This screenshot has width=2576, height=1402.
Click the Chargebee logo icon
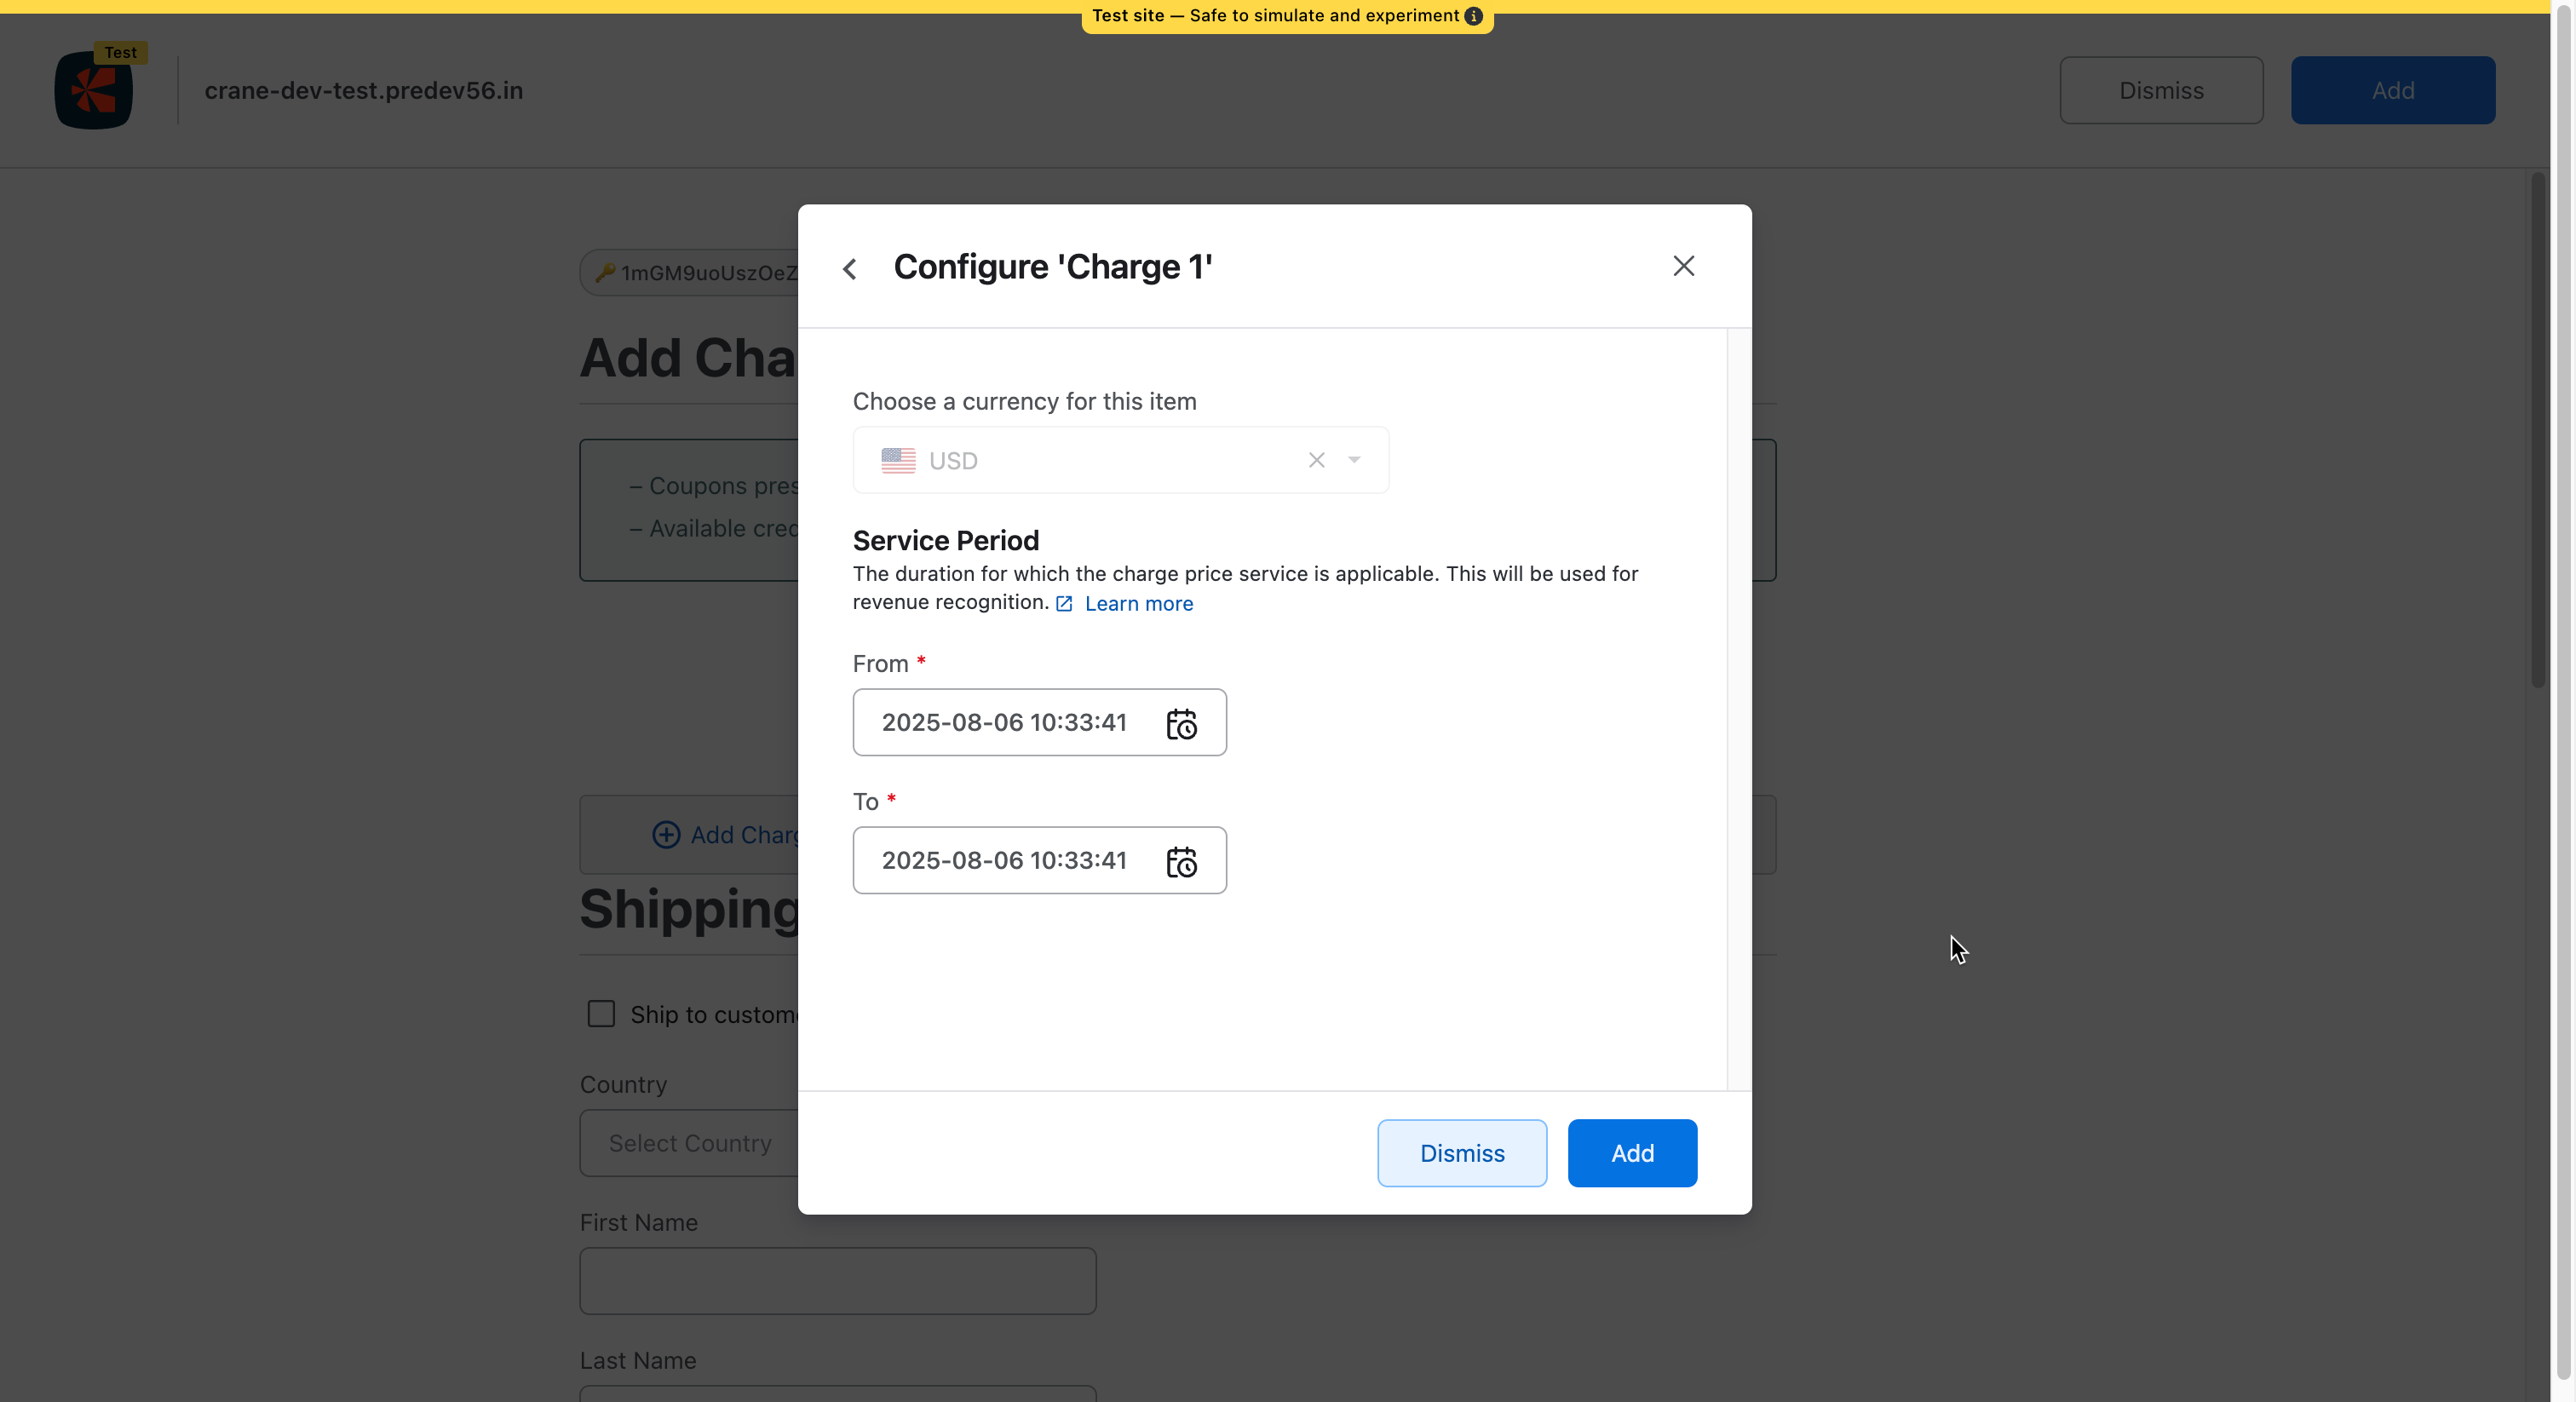tap(93, 91)
